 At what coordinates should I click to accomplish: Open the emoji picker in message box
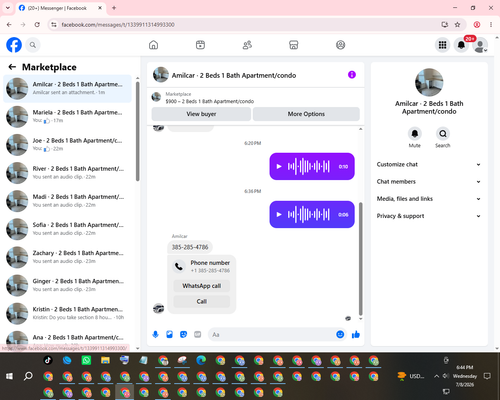click(340, 334)
